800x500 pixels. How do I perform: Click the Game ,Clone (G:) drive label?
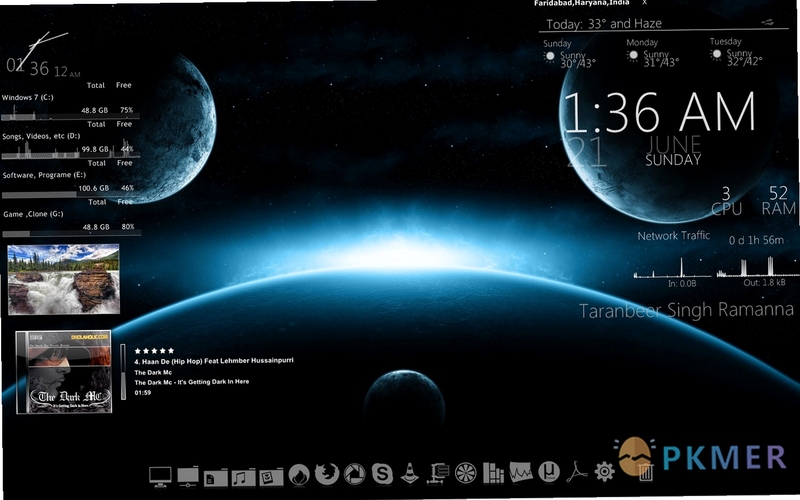coord(34,214)
